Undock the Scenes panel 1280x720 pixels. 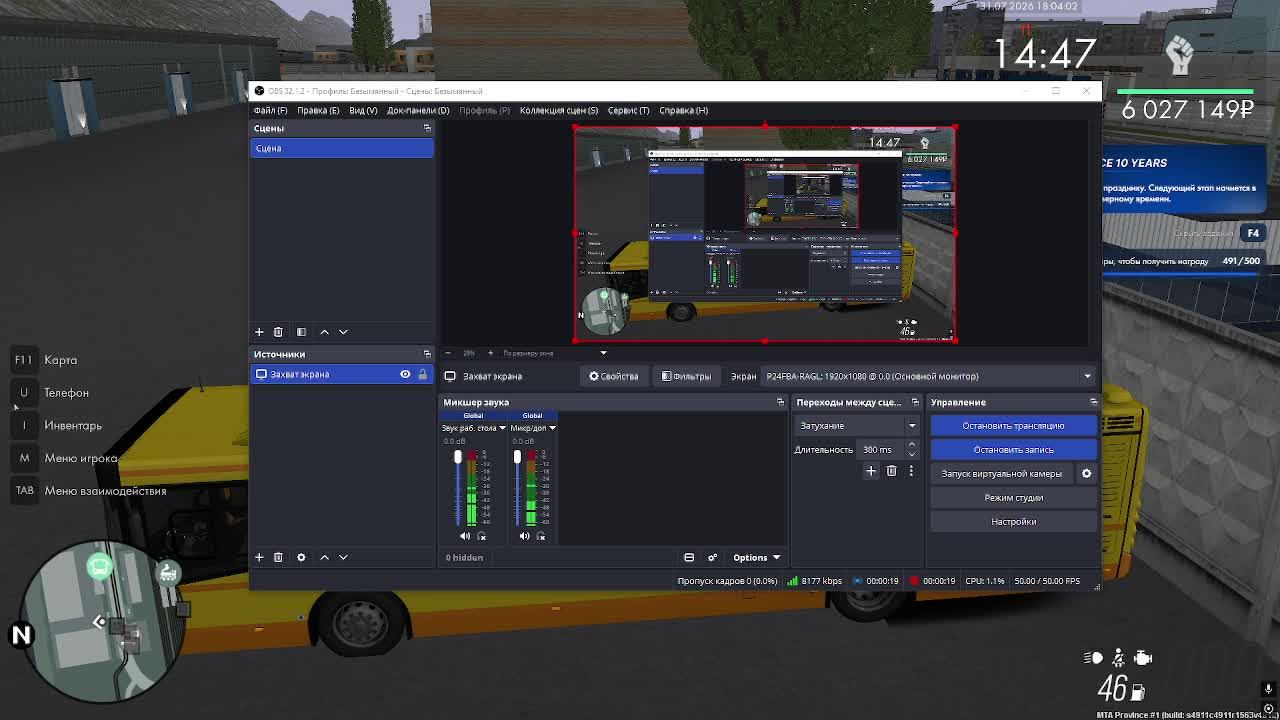pyautogui.click(x=427, y=128)
